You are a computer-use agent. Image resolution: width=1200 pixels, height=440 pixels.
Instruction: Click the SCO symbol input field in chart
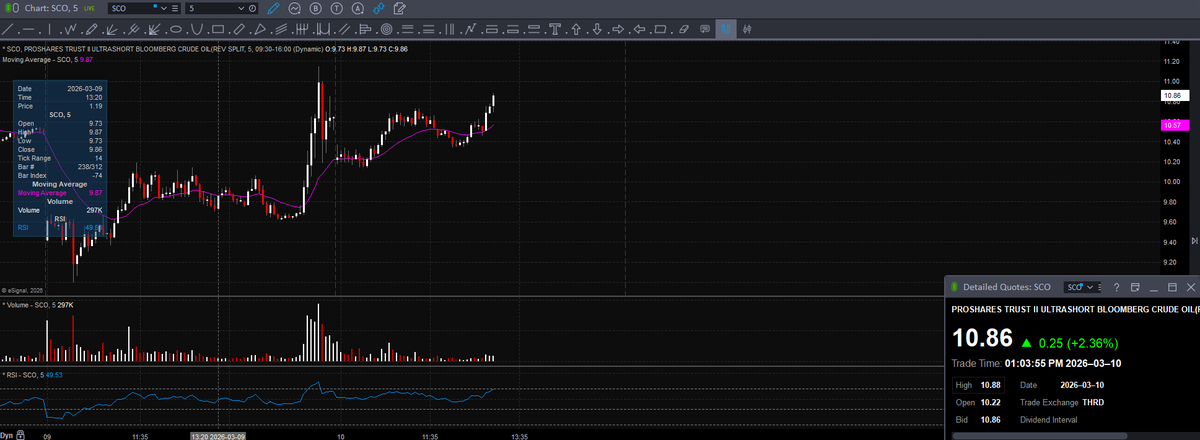click(x=131, y=8)
